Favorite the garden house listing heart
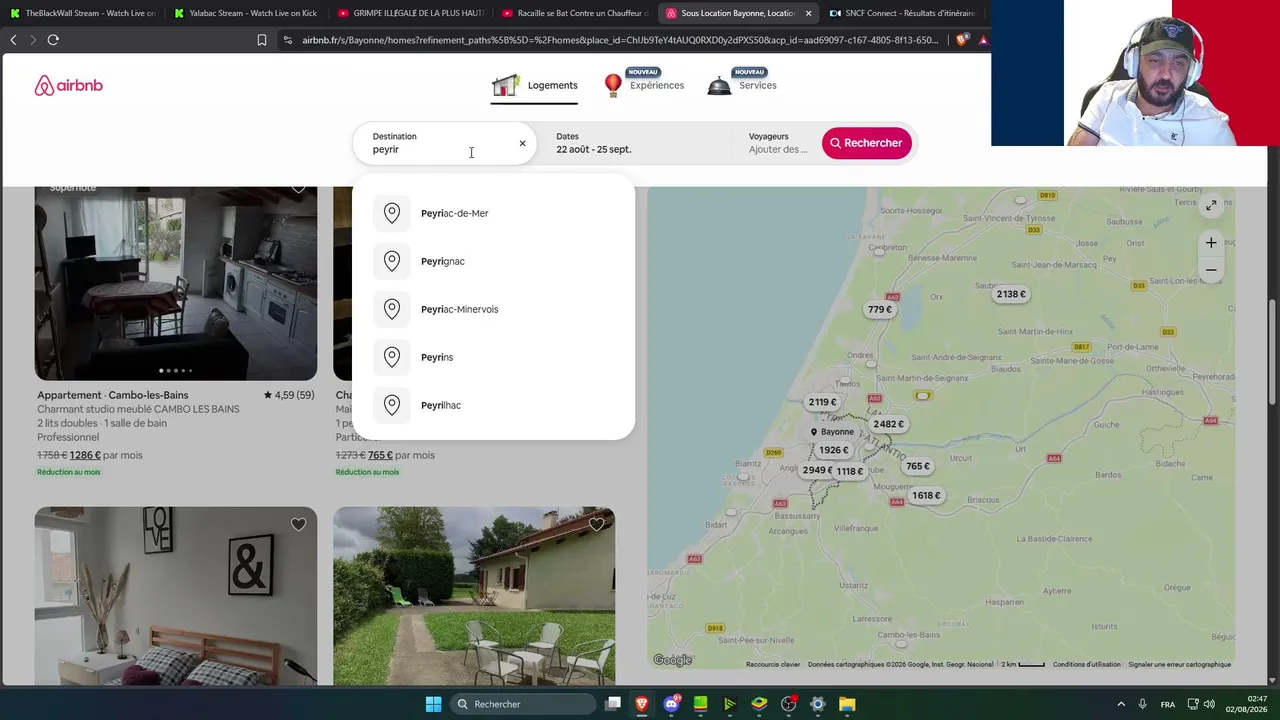Viewport: 1280px width, 720px height. (x=597, y=524)
